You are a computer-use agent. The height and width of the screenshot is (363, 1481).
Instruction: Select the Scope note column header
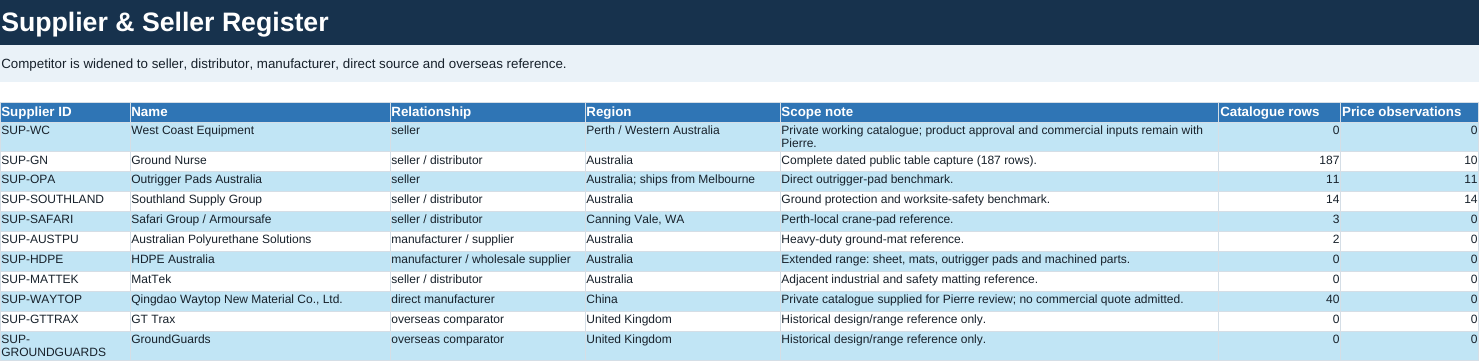999,112
